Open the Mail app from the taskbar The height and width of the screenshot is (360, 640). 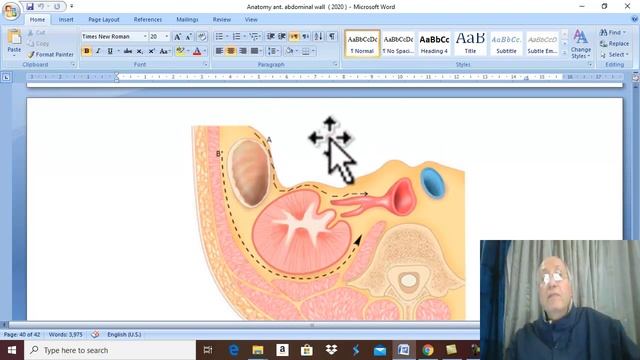[380, 350]
